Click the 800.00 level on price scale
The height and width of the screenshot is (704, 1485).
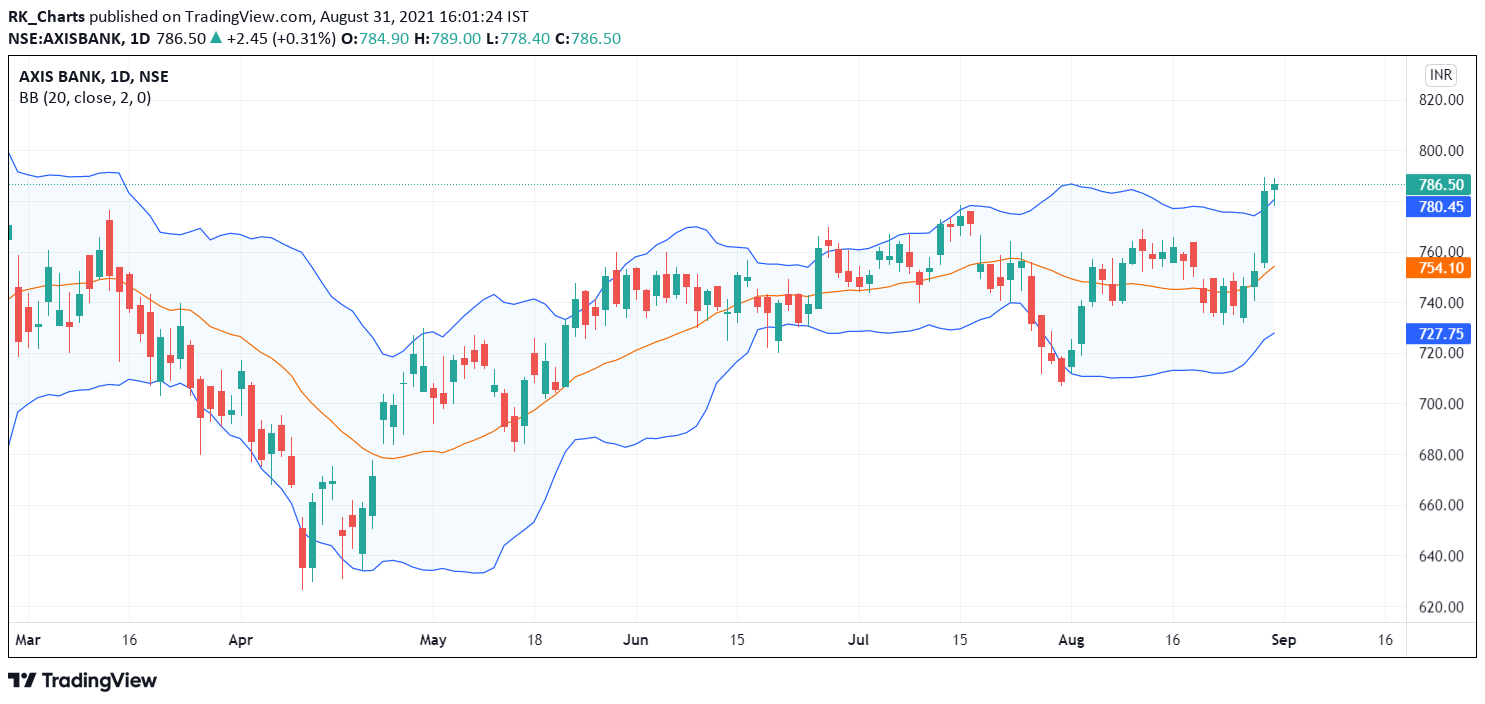1441,151
